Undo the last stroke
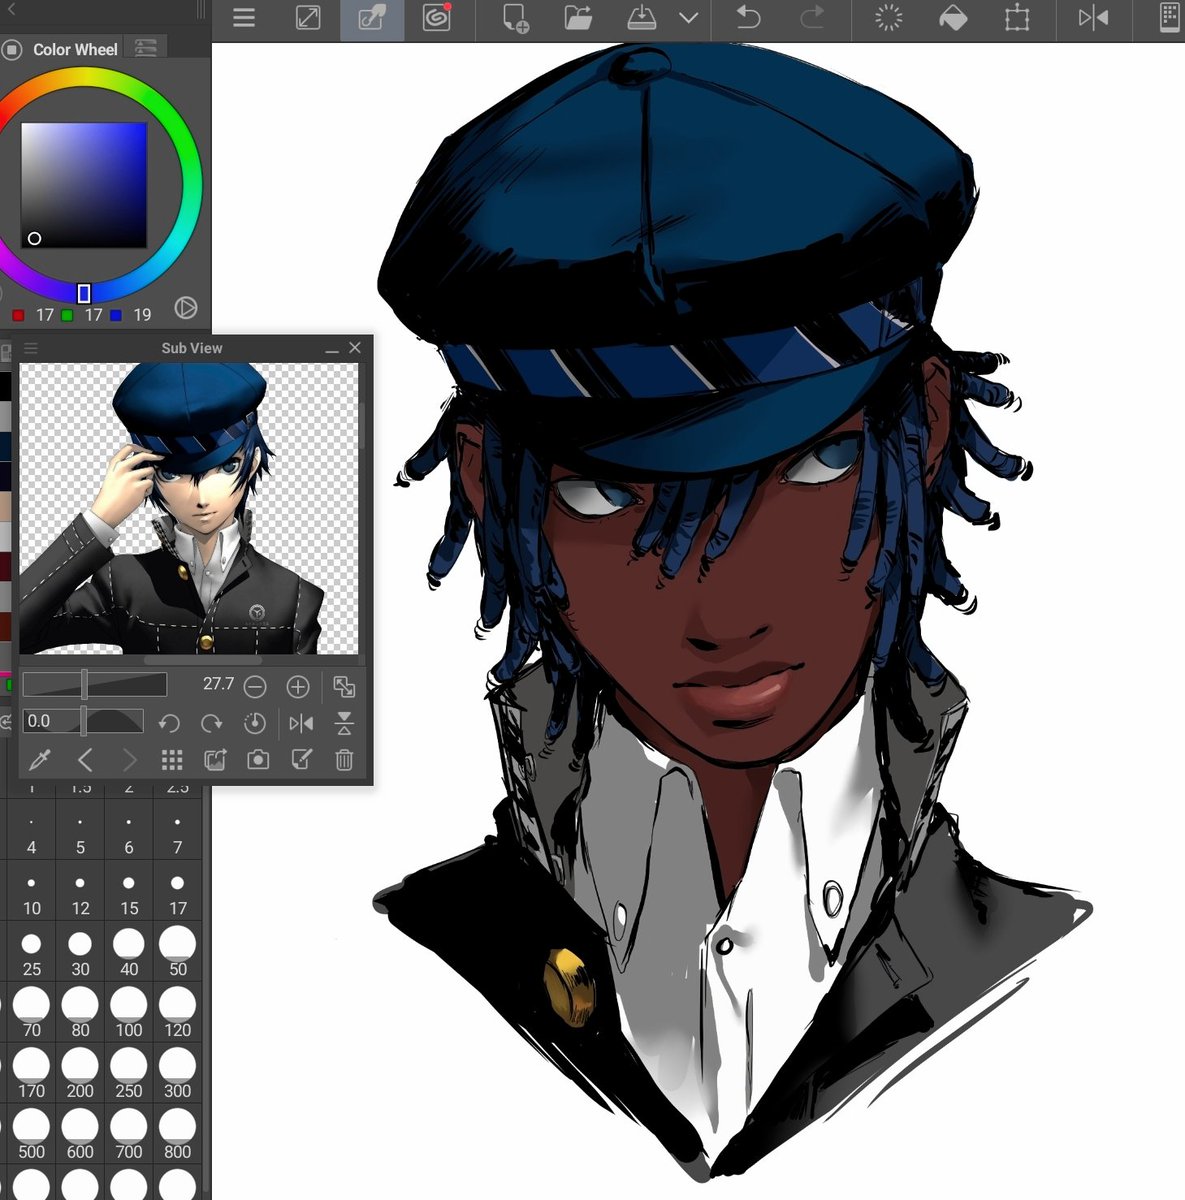Image resolution: width=1185 pixels, height=1200 pixels. pyautogui.click(x=748, y=18)
